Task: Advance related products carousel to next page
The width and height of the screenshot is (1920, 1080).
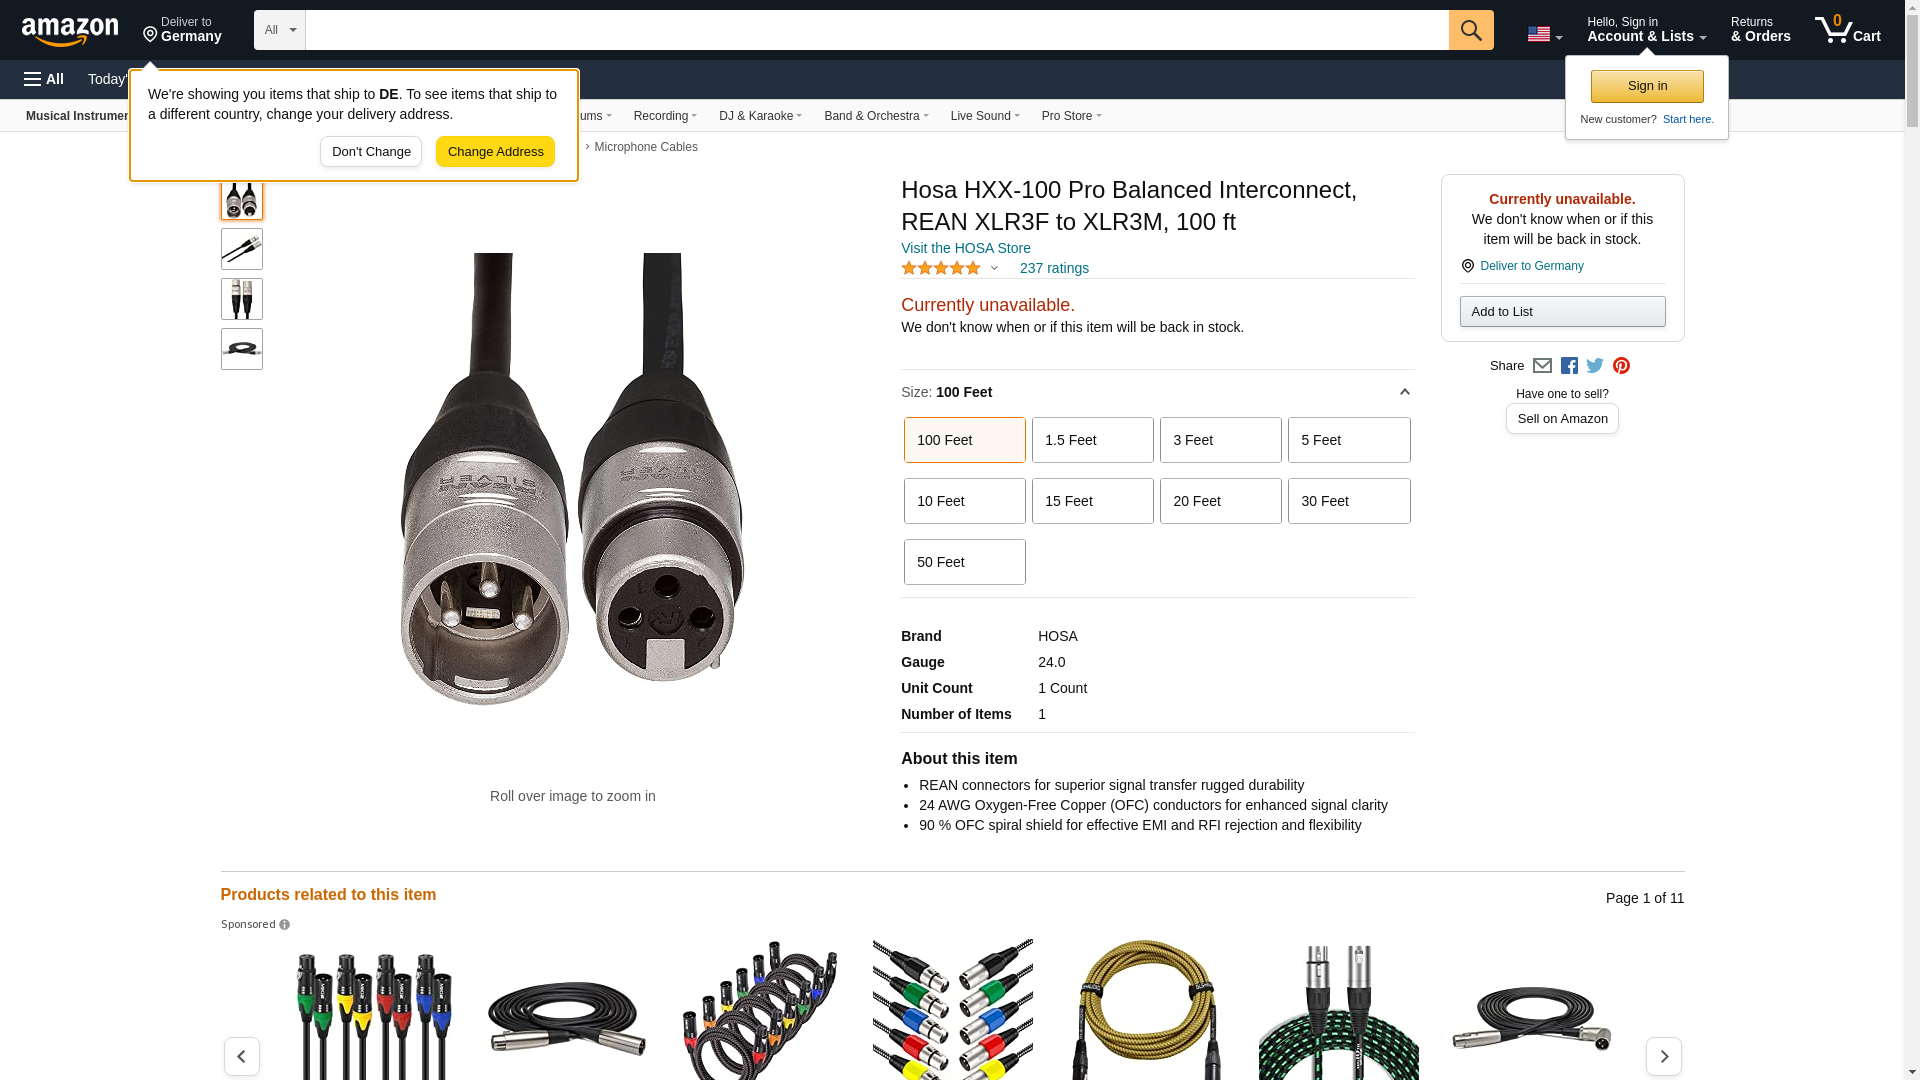Action: tap(1663, 1056)
